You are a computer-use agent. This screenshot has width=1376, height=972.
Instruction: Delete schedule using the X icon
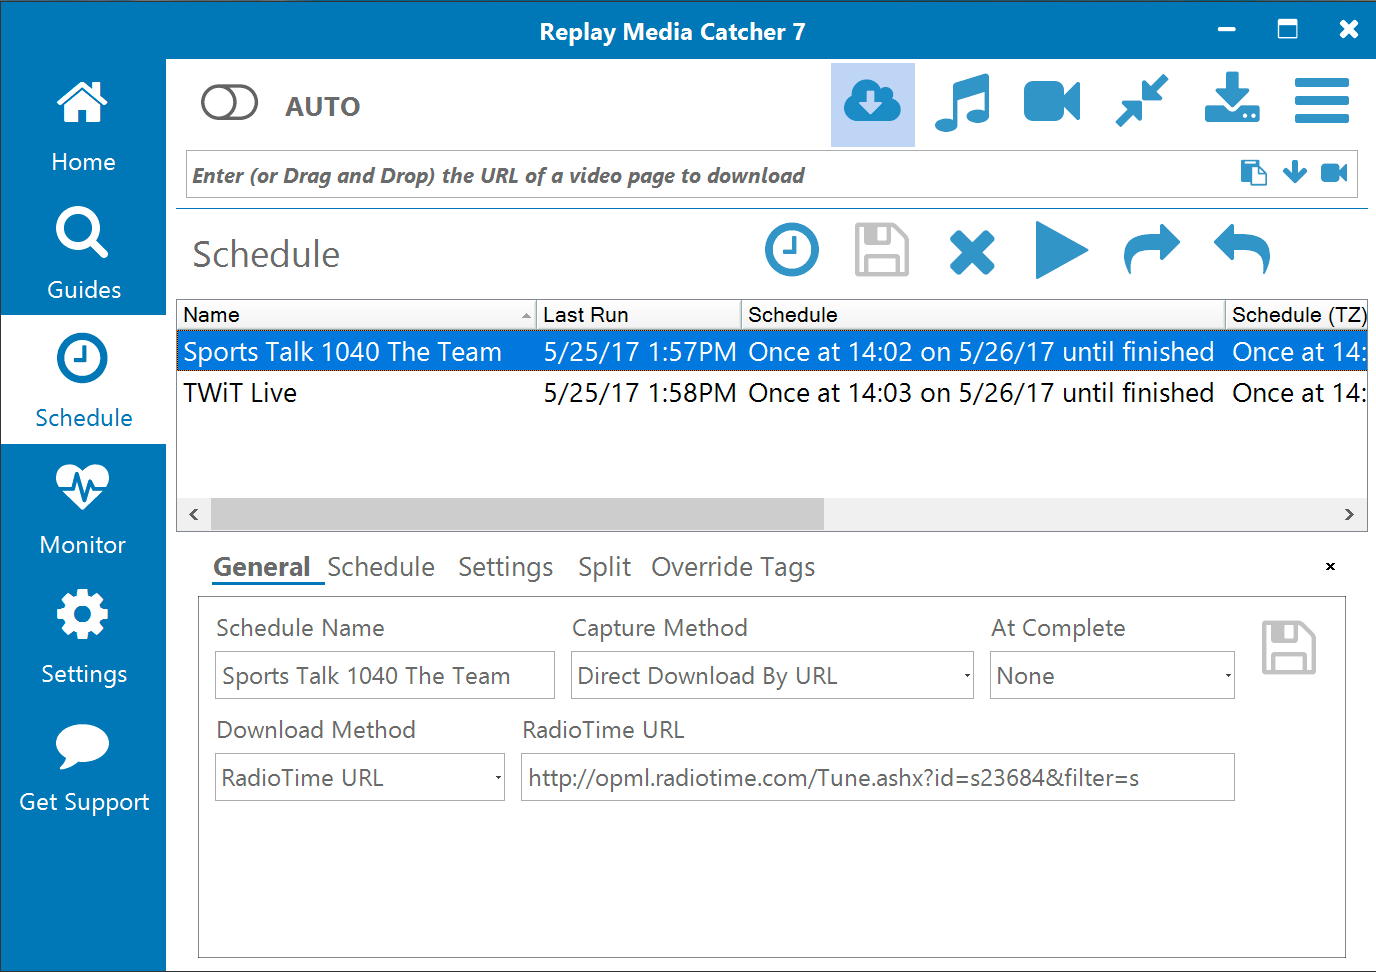pyautogui.click(x=972, y=251)
